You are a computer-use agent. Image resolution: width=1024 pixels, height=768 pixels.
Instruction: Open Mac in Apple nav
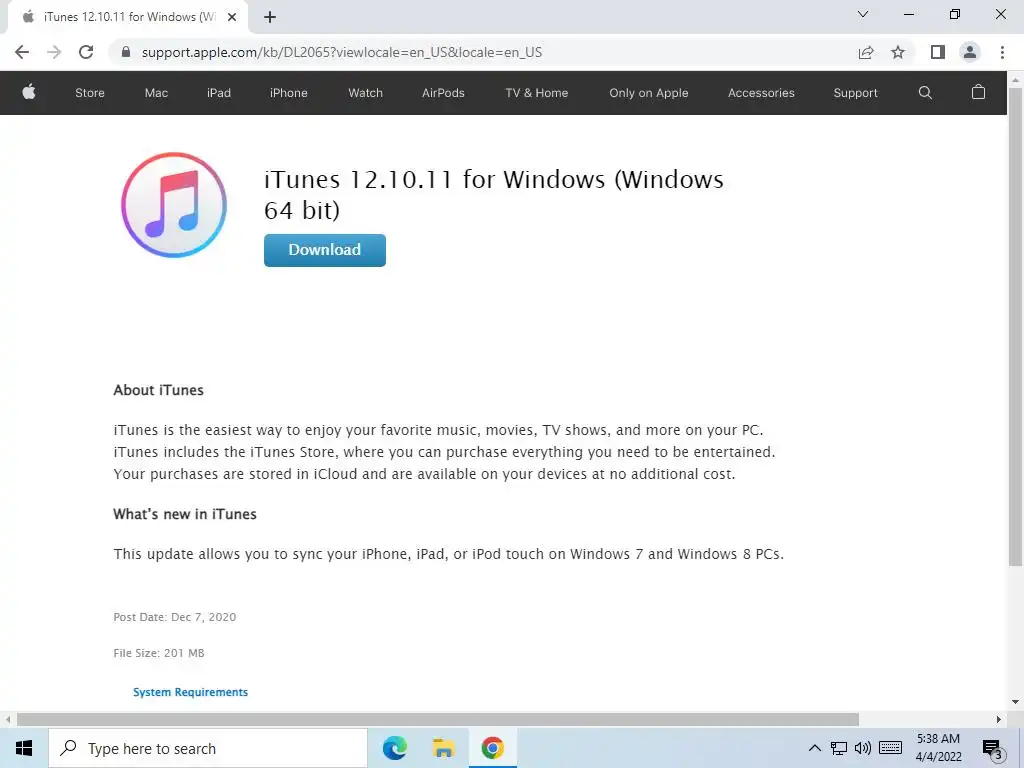point(156,93)
